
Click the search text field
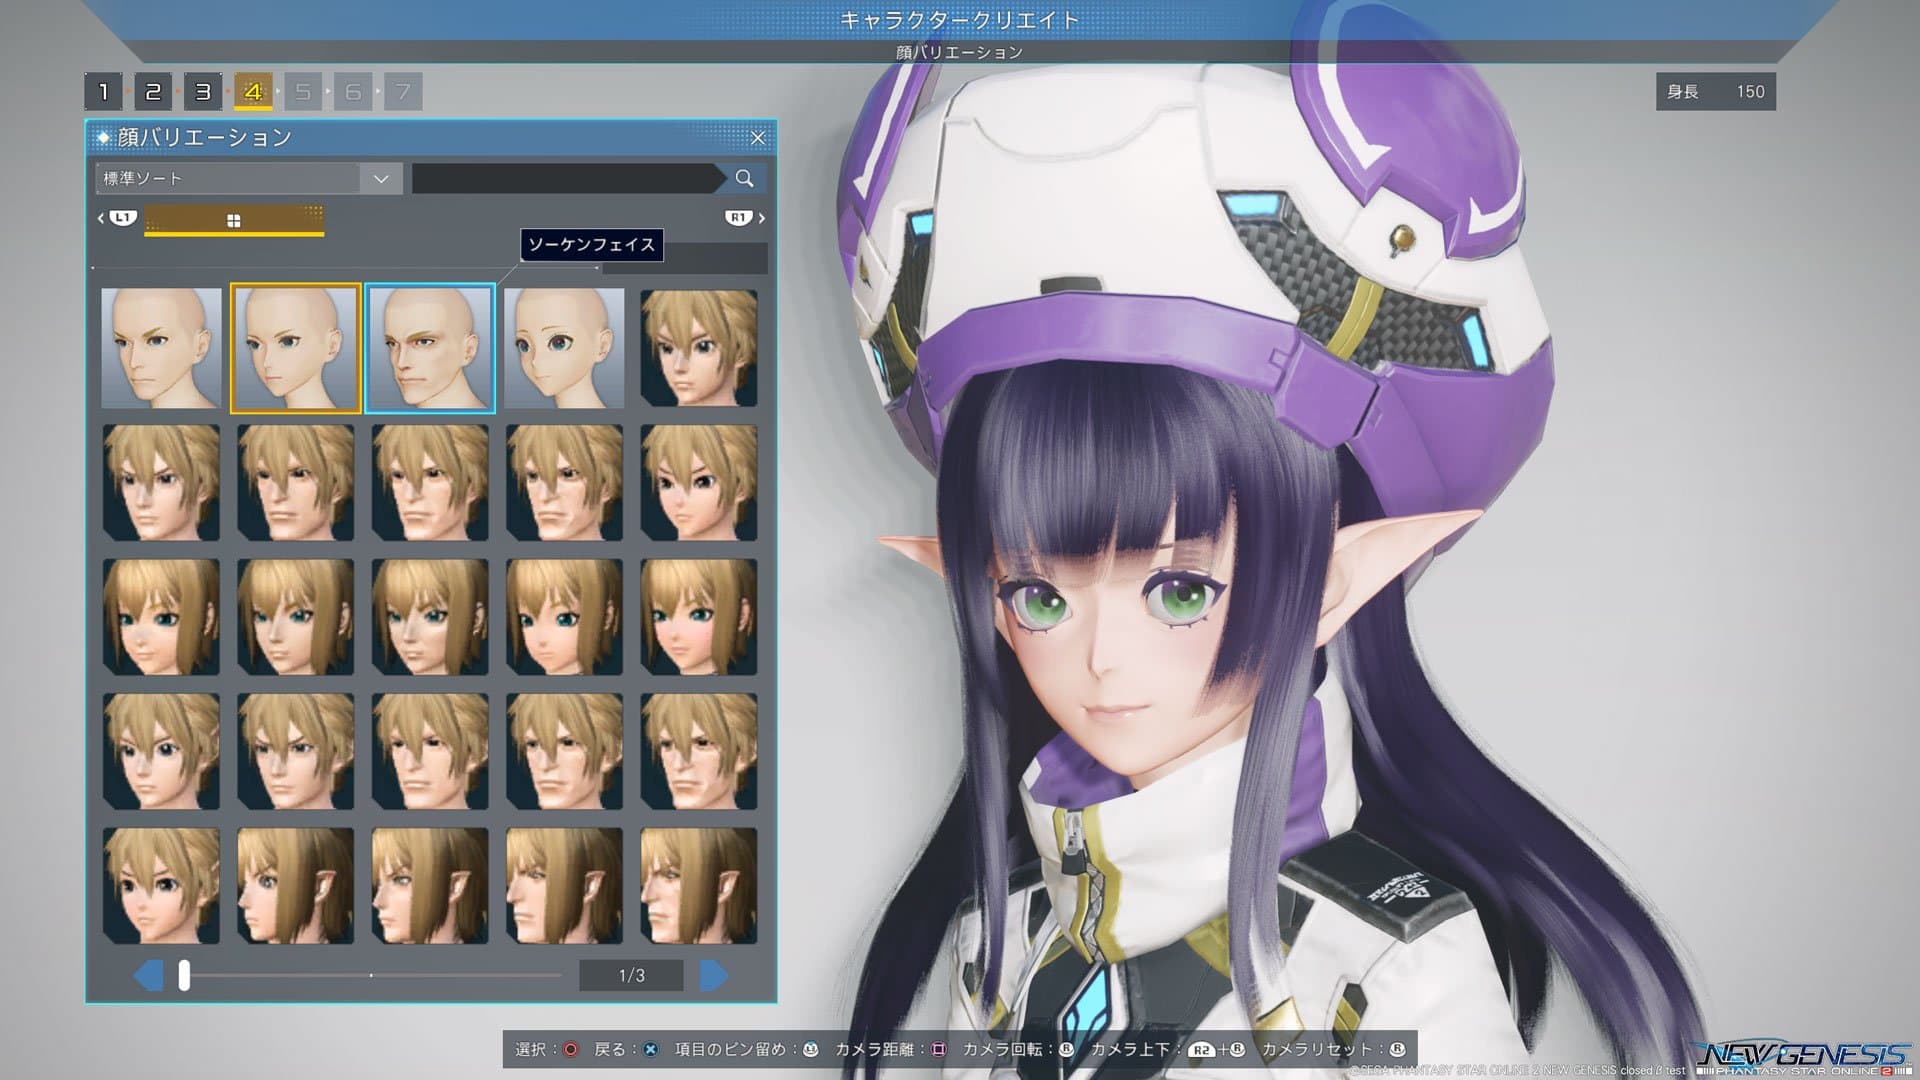pyautogui.click(x=565, y=178)
